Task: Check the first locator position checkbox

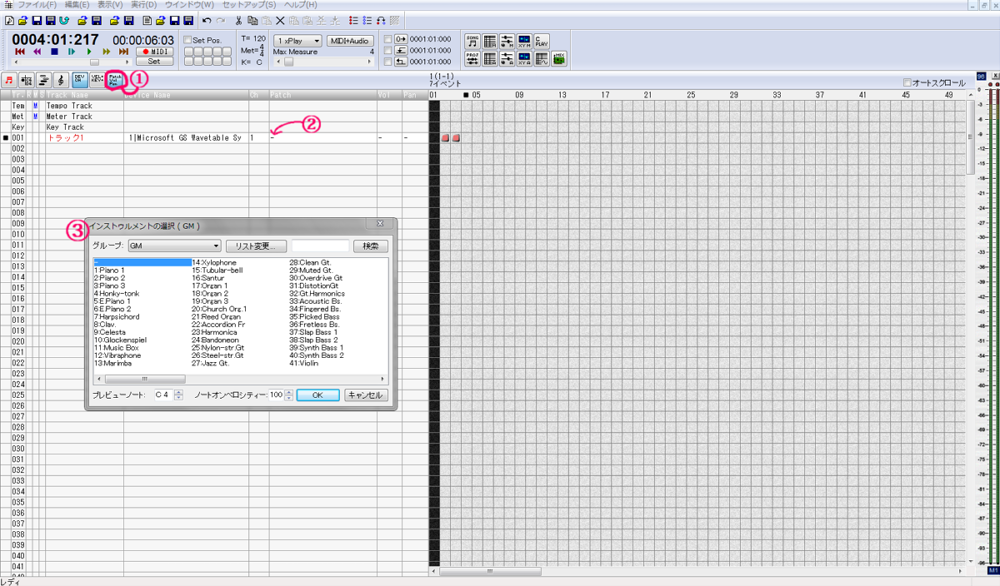Action: (388, 39)
